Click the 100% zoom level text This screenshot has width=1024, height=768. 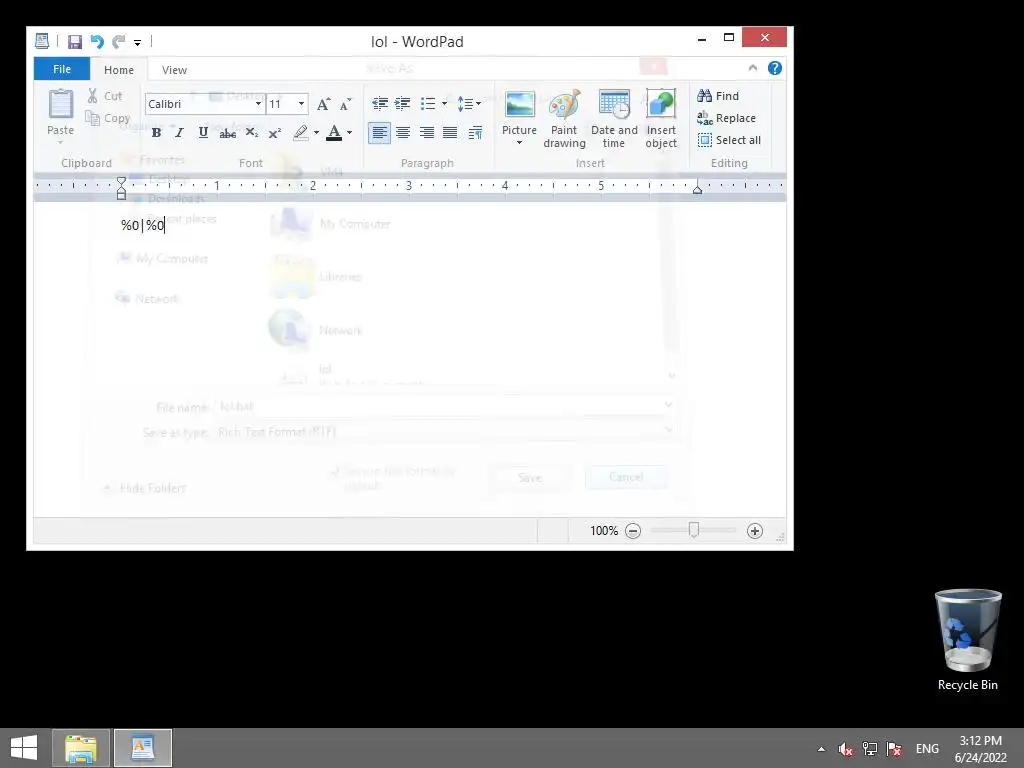tap(604, 531)
